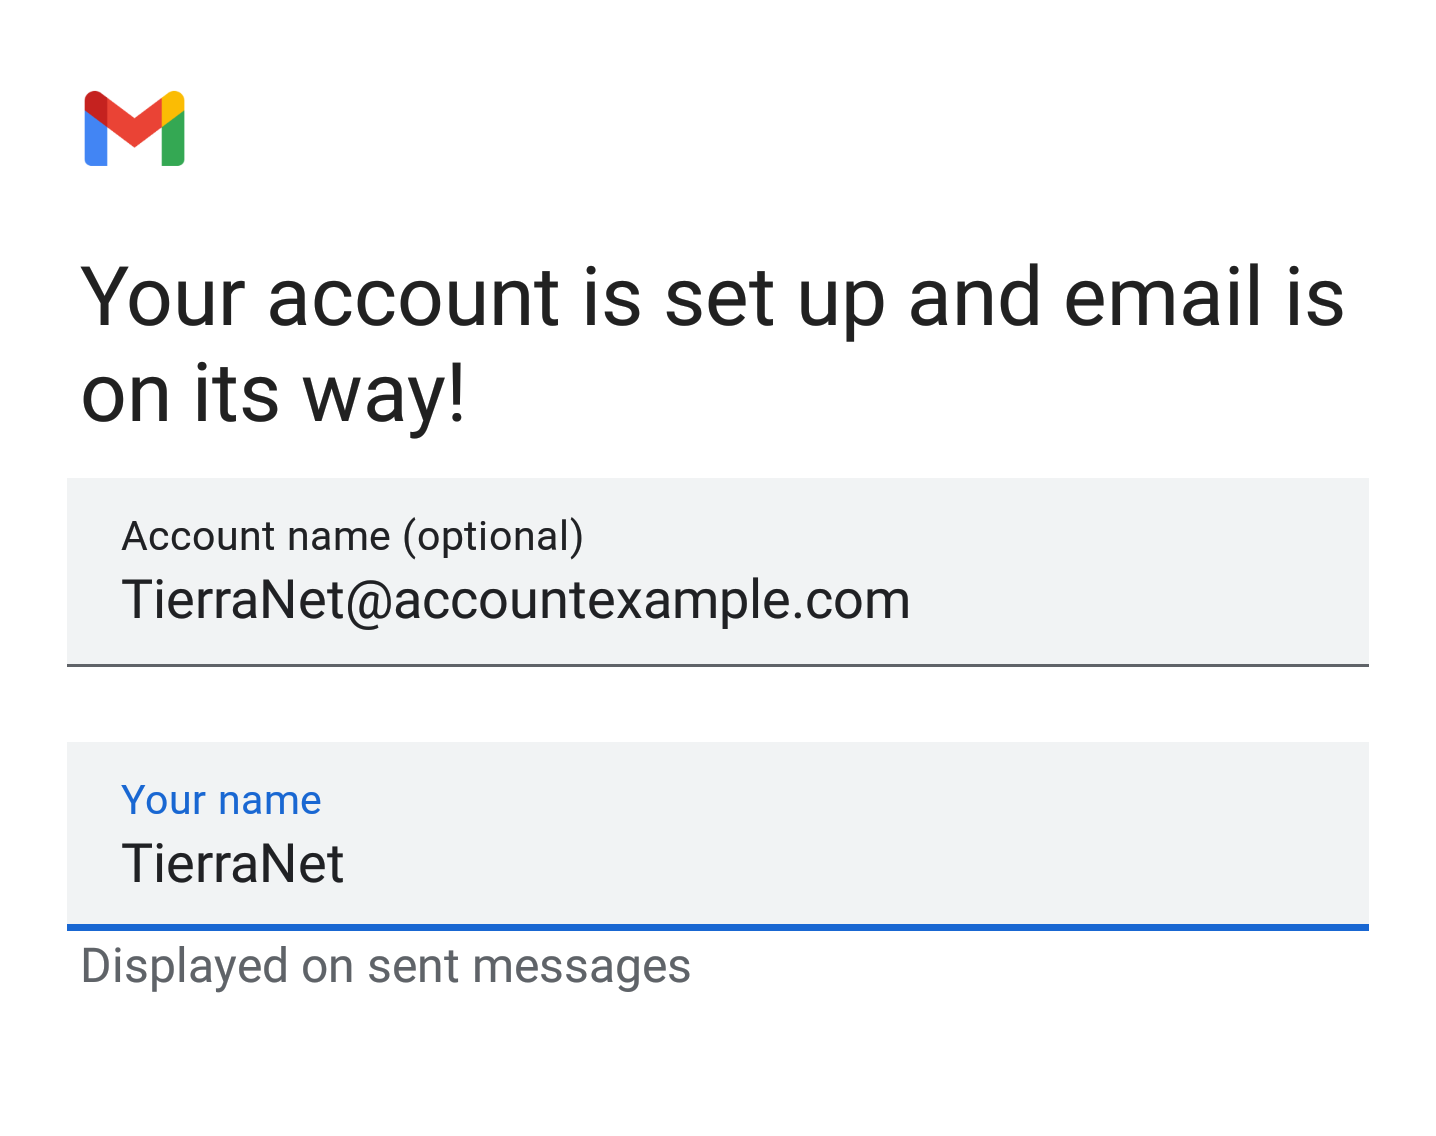The height and width of the screenshot is (1136, 1436).
Task: Click the red envelope center of Gmail logo
Action: [135, 122]
